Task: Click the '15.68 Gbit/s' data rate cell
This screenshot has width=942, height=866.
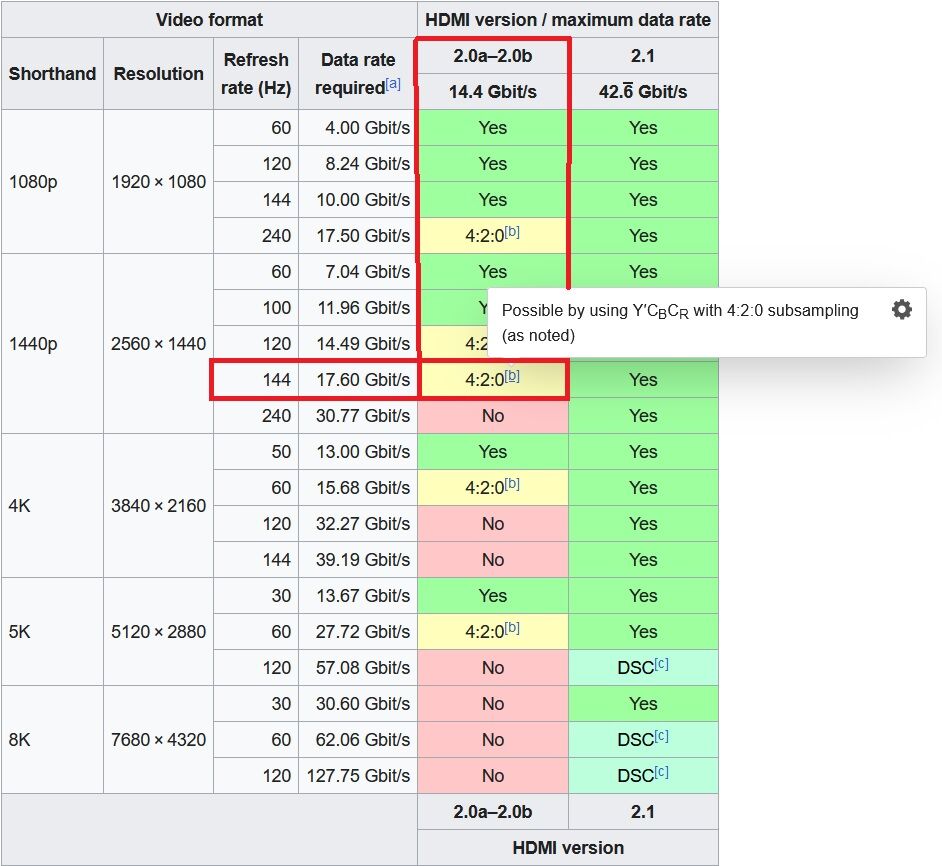Action: click(x=358, y=487)
